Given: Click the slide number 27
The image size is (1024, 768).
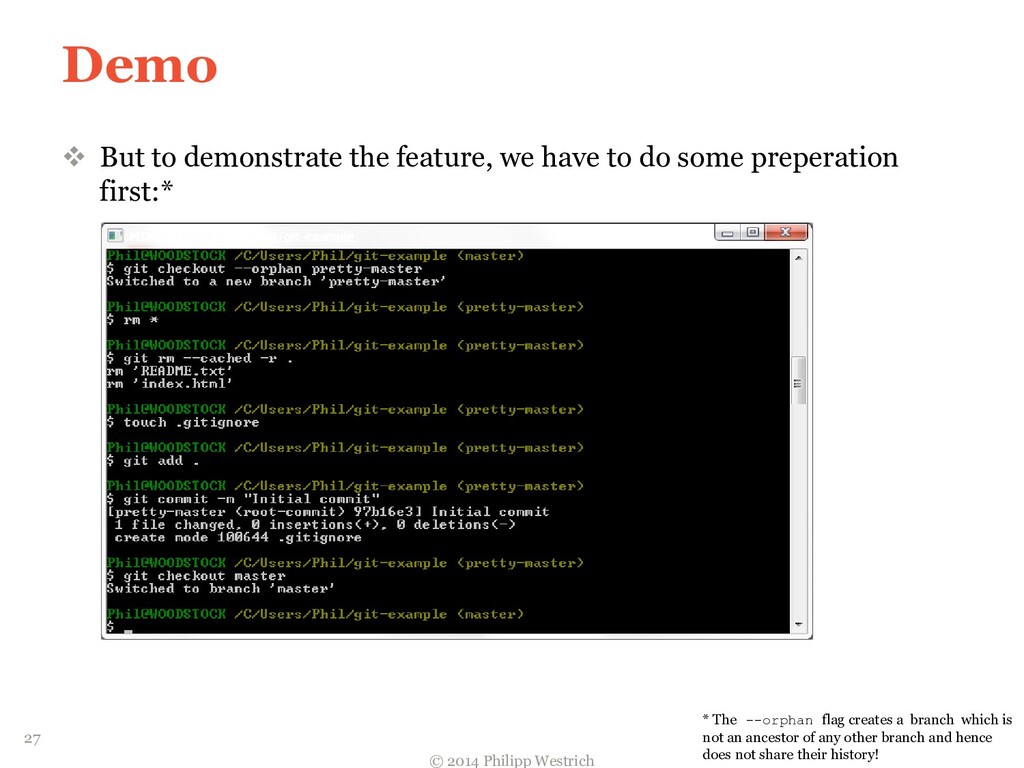Looking at the screenshot, I should click(x=32, y=739).
